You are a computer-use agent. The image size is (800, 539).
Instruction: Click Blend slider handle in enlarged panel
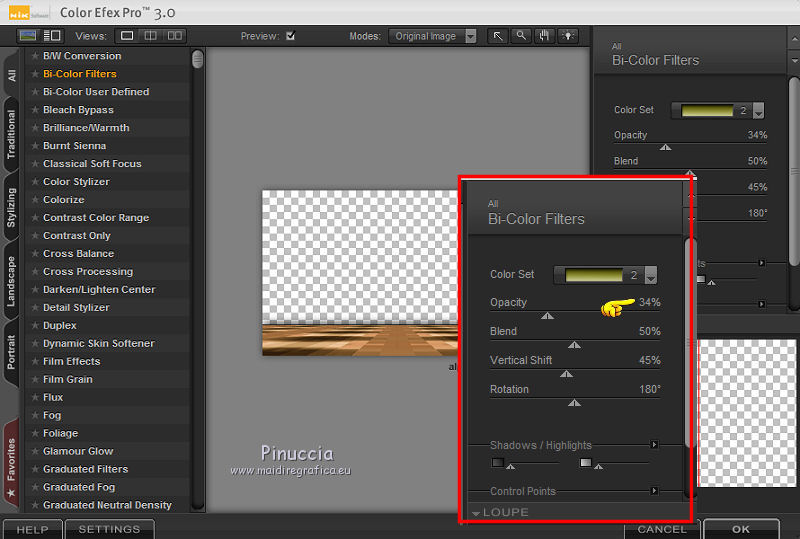(574, 345)
